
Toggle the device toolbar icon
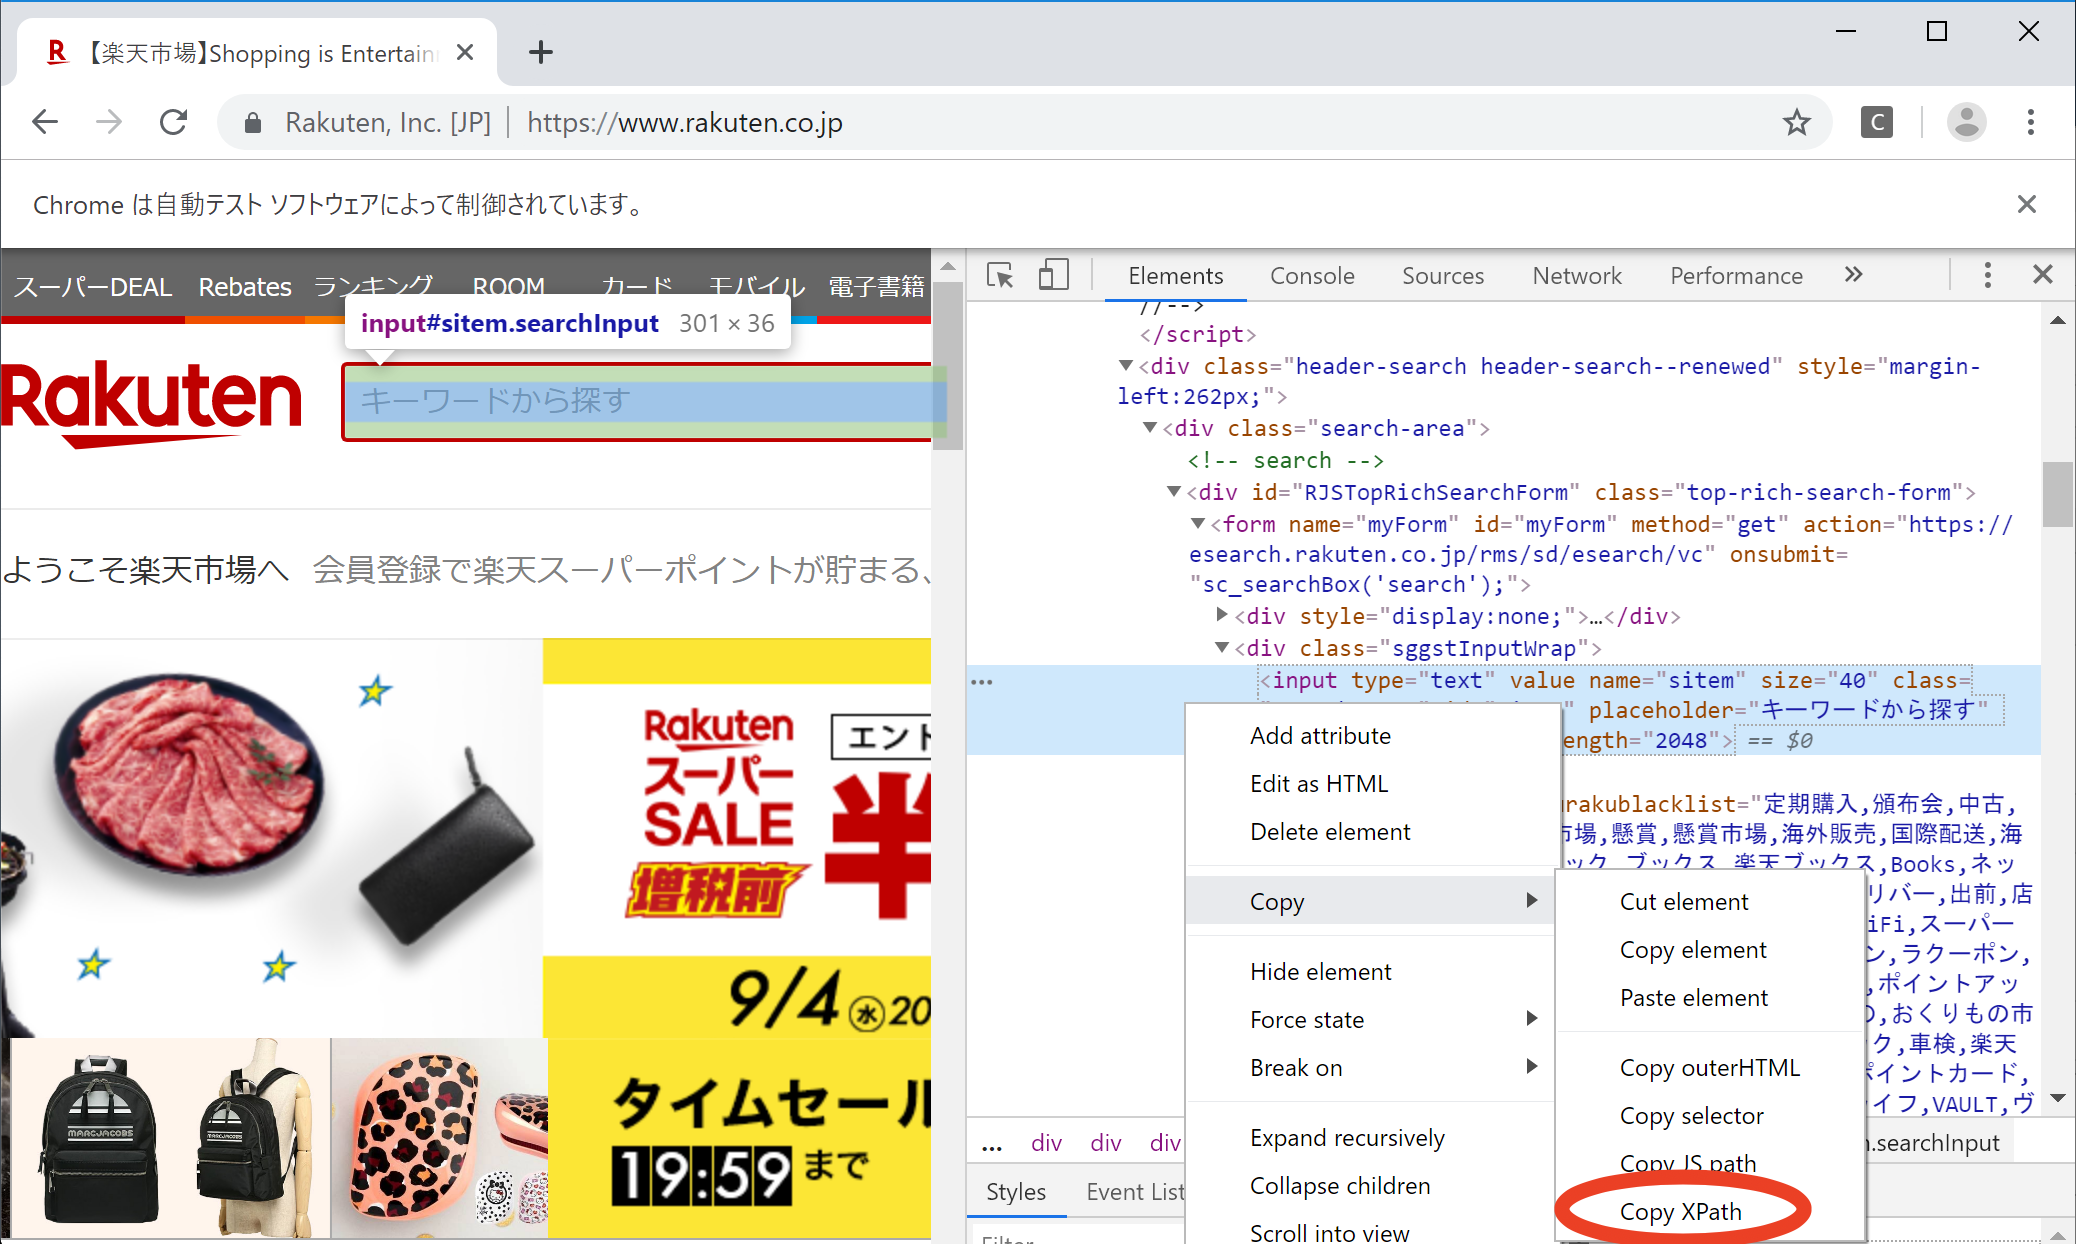pos(1053,275)
